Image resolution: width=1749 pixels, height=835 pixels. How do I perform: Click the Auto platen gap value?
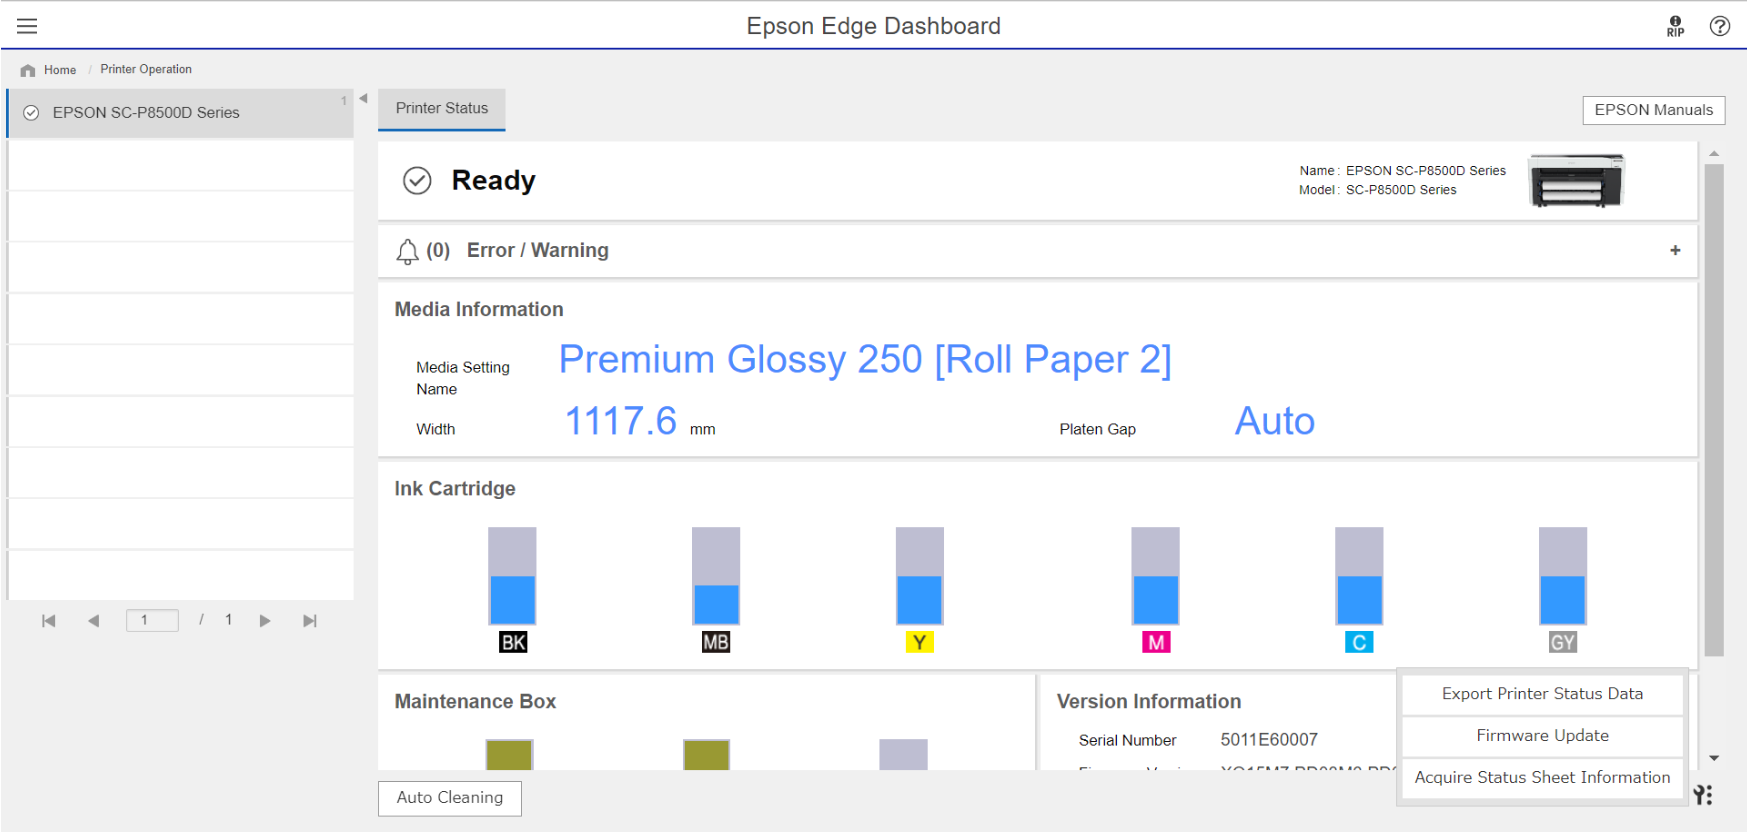[x=1275, y=422]
